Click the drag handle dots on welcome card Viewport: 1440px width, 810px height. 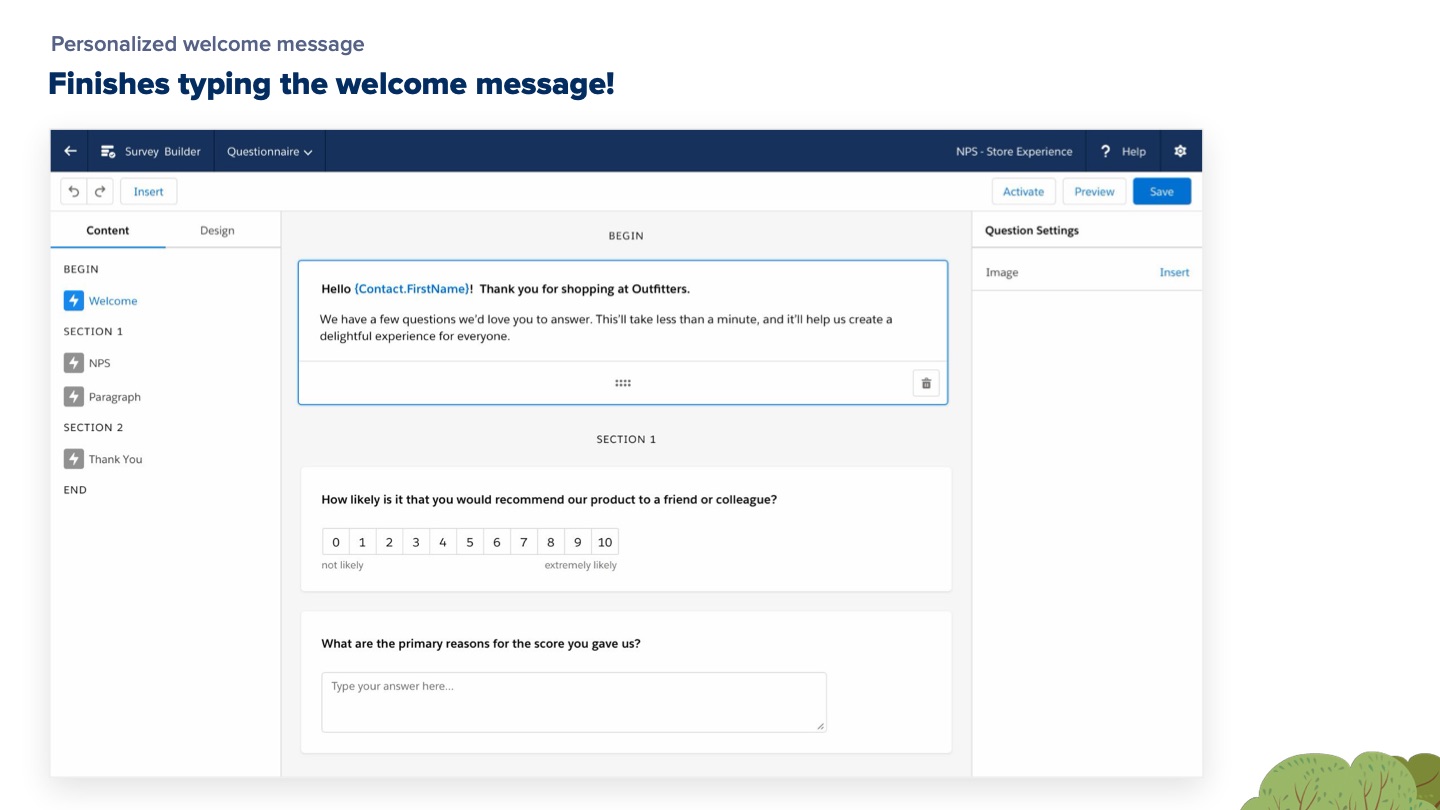(x=623, y=383)
